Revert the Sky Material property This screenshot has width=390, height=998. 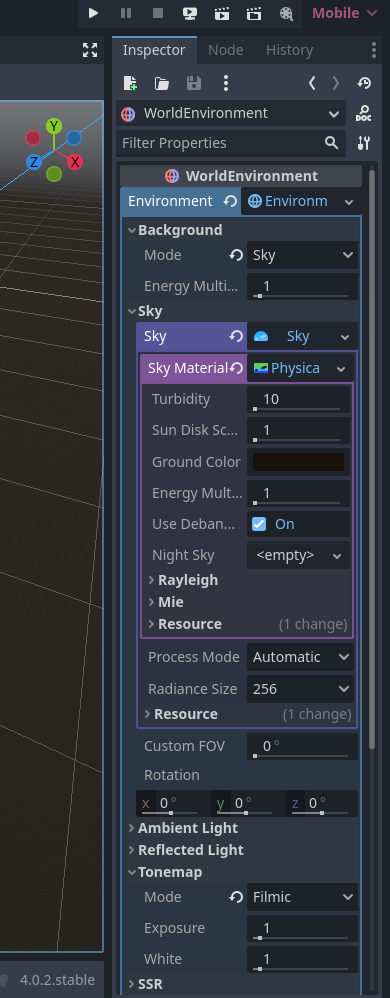click(x=237, y=369)
